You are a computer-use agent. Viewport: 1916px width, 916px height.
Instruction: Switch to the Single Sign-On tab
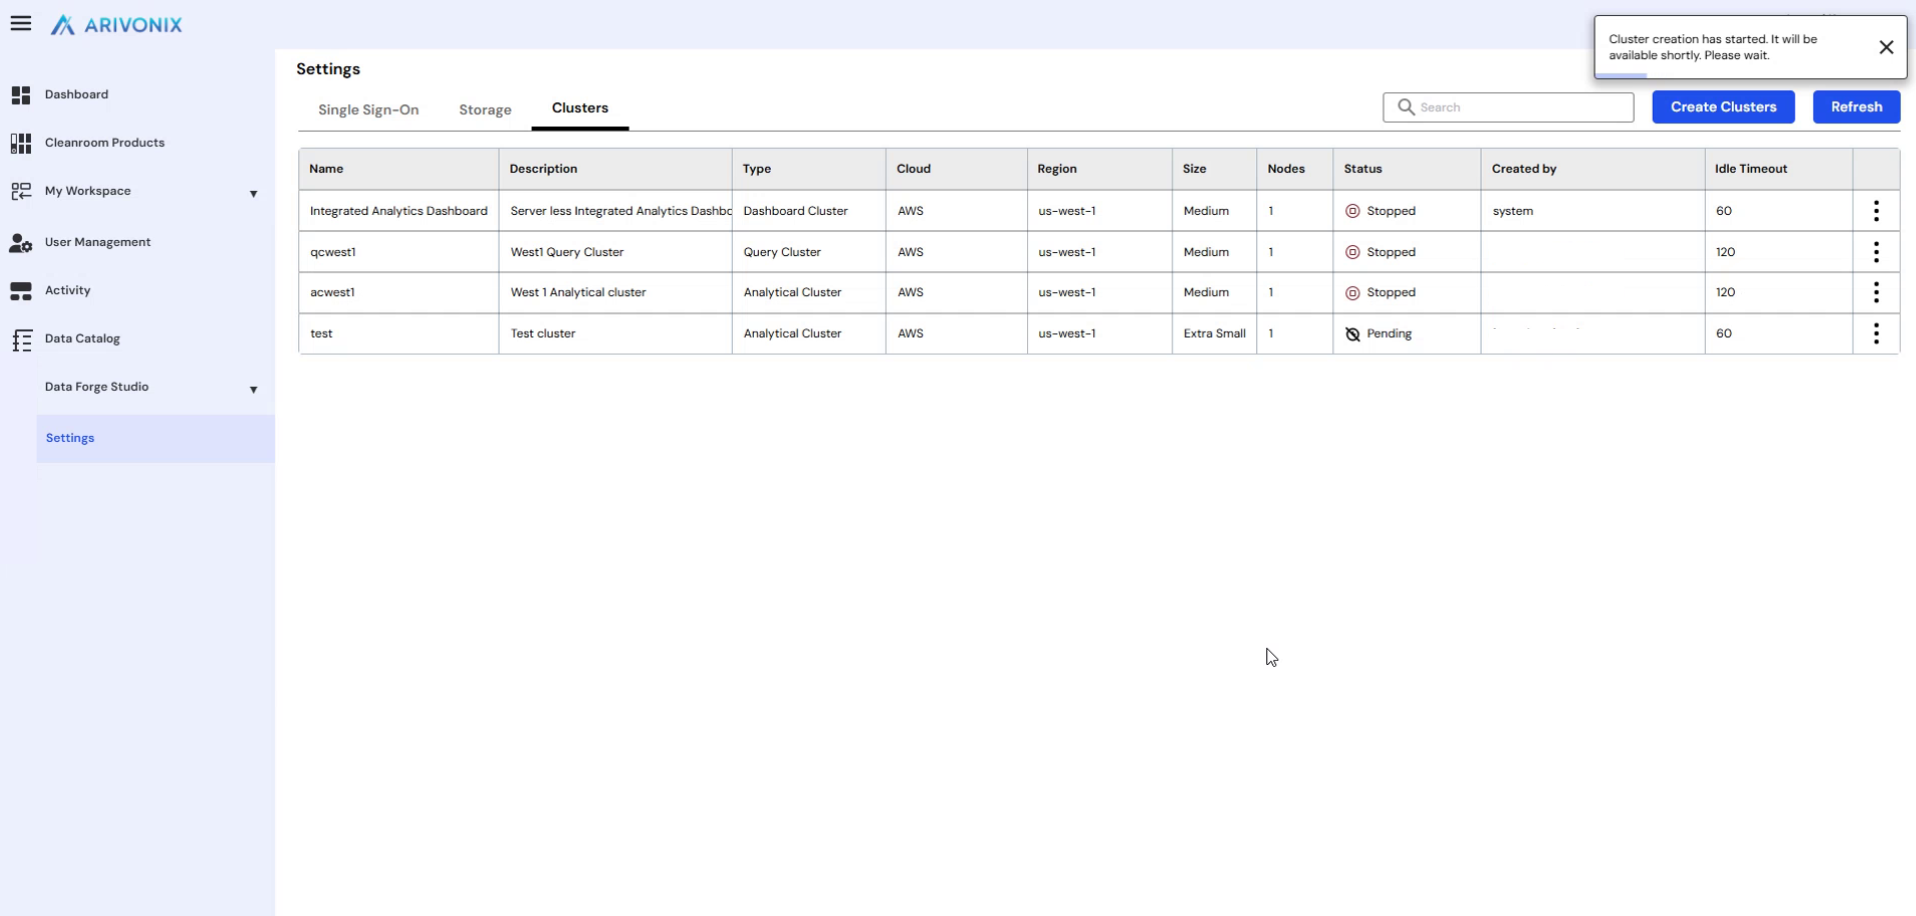tap(368, 110)
